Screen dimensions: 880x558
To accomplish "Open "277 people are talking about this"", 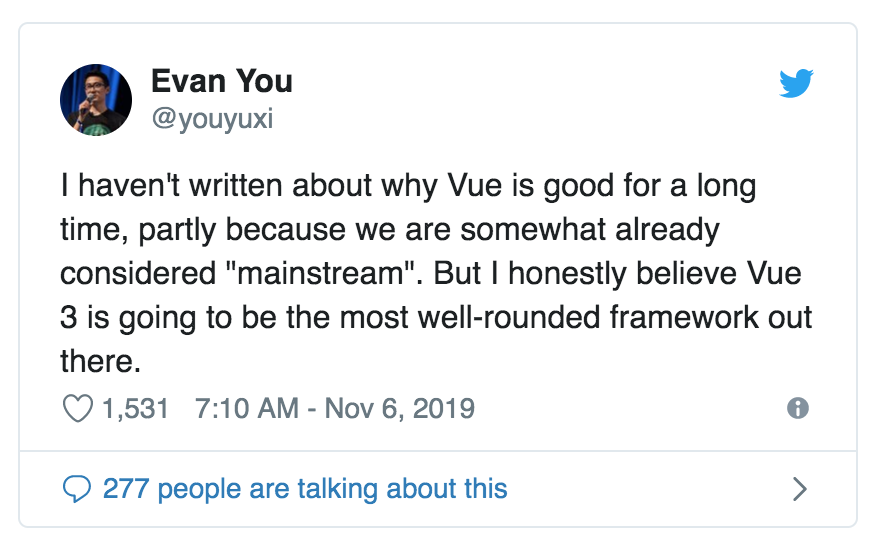I will [305, 489].
